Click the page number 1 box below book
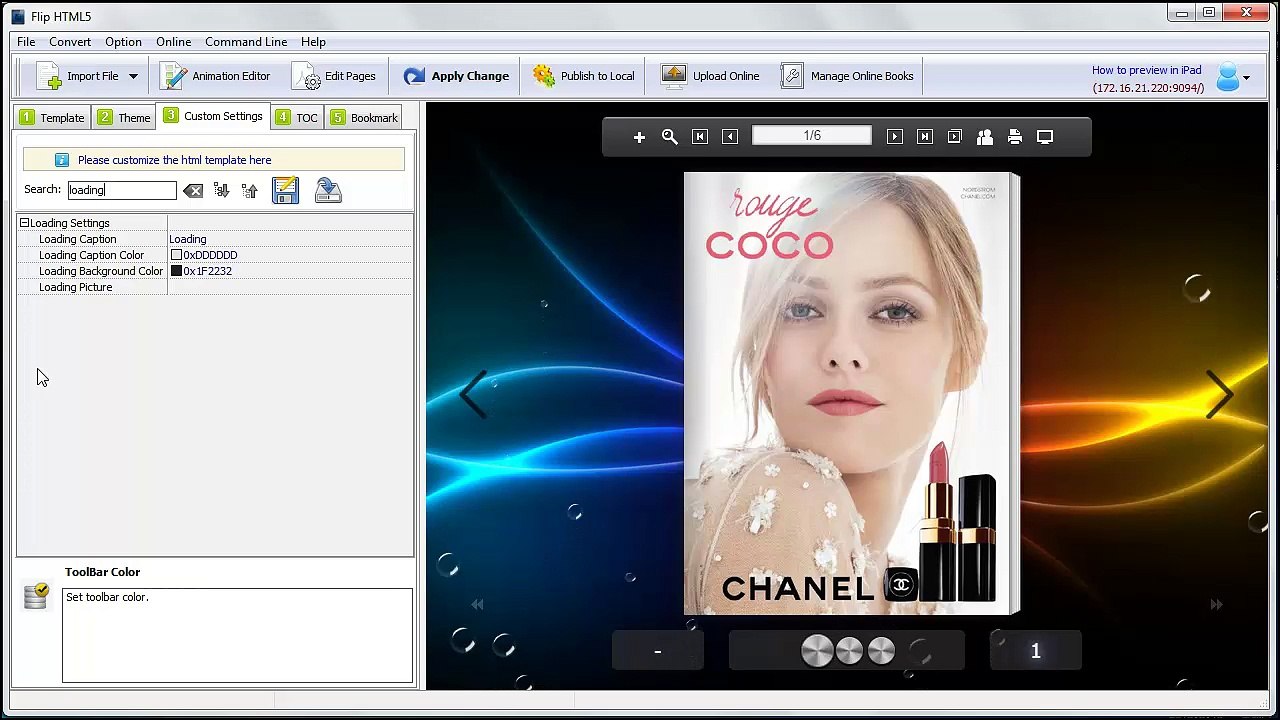 pos(1035,651)
